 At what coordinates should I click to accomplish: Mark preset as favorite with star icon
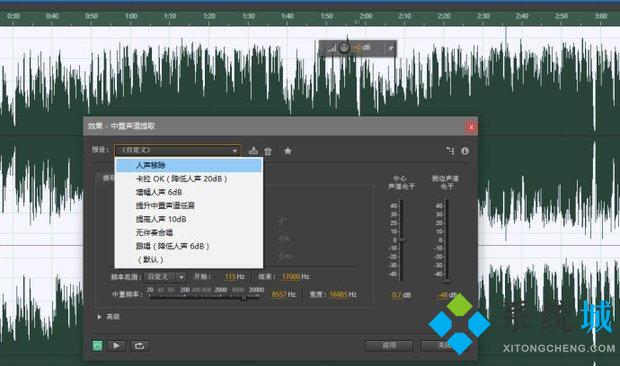click(288, 151)
